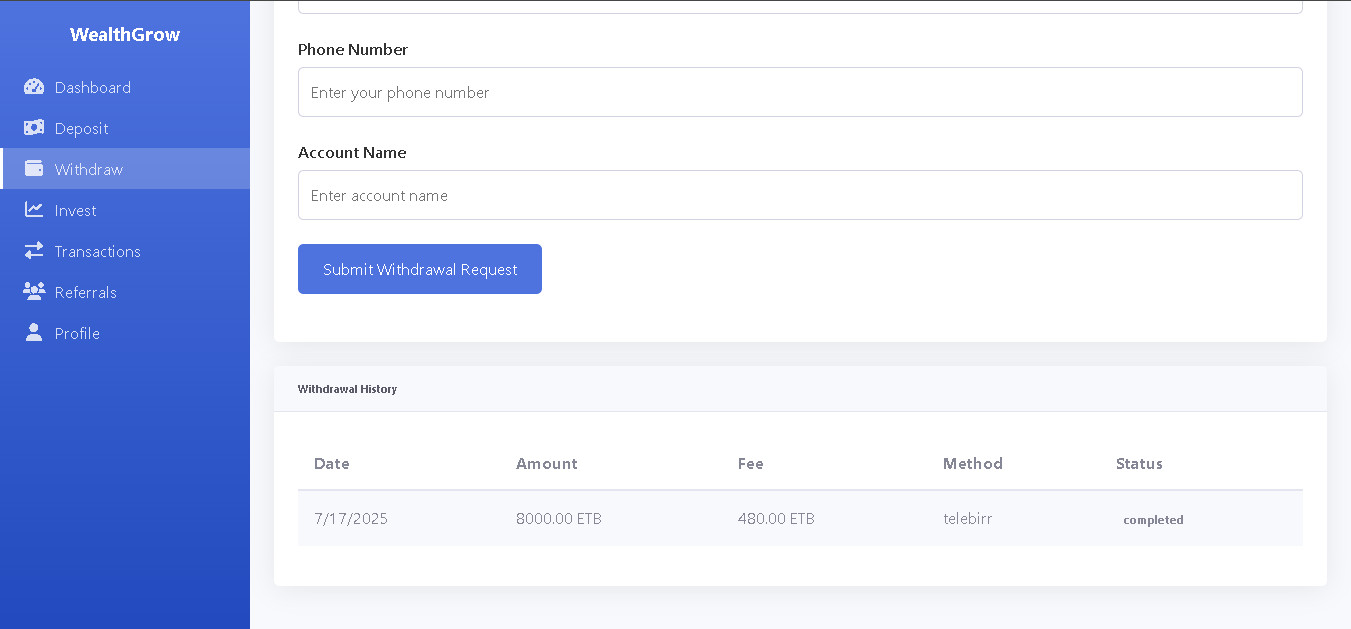The image size is (1351, 629).
Task: Select the Withdraw sidebar item
Action: 125,169
